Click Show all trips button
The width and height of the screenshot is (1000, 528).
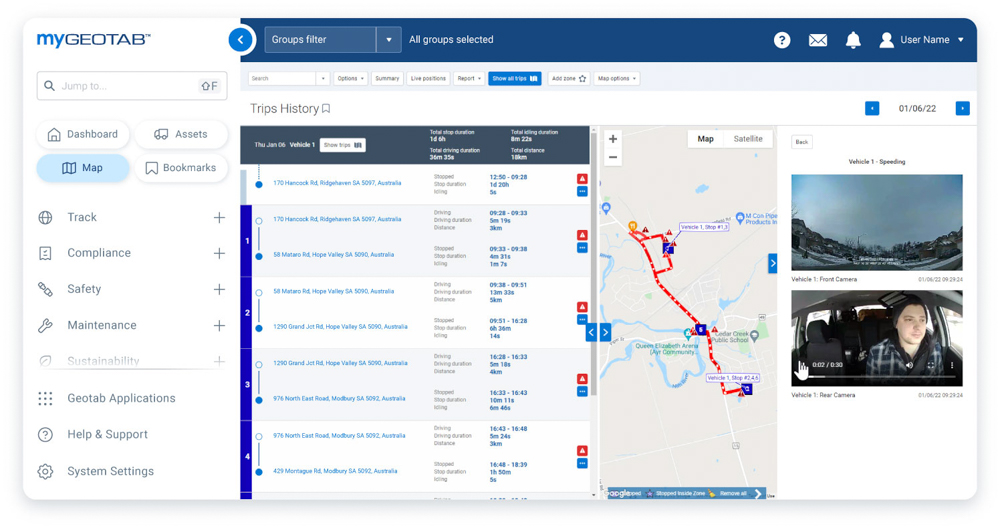515,78
